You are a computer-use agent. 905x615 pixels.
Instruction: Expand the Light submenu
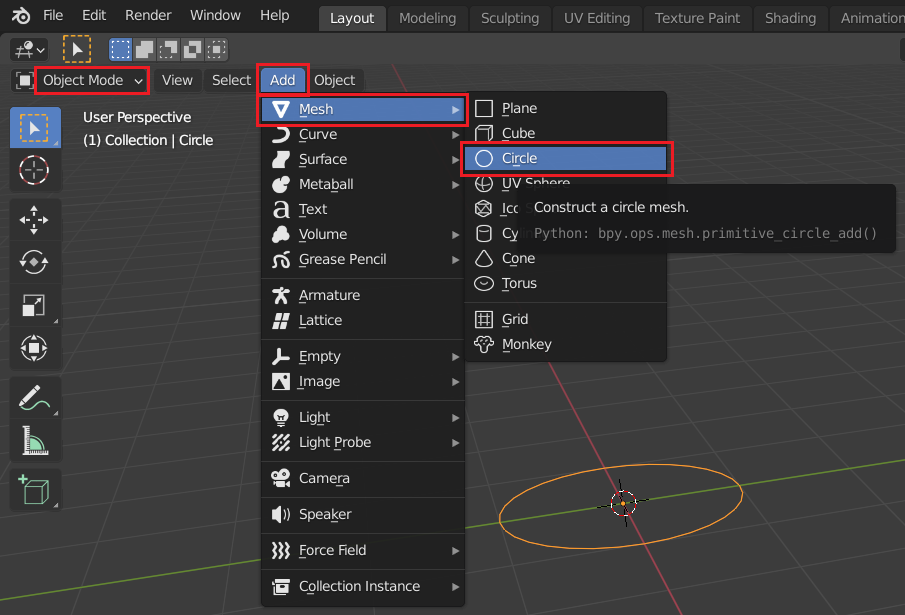click(x=362, y=417)
